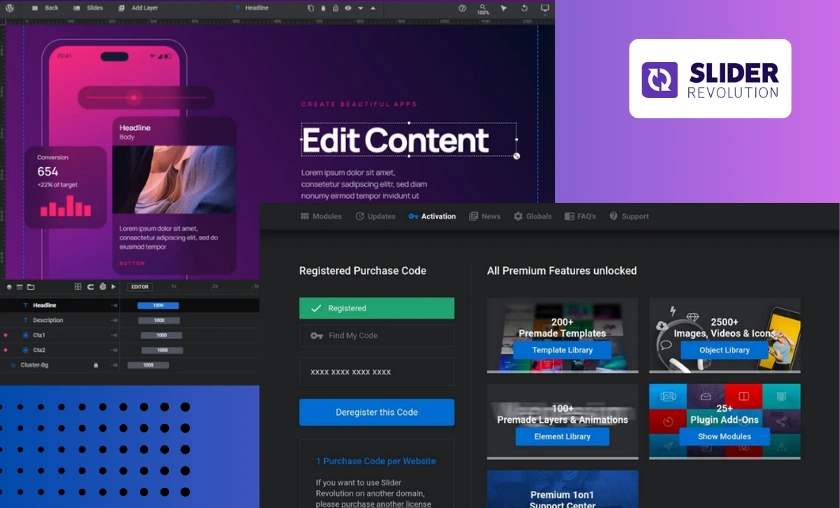Toggle the pink dot on Cta2 row
Viewport: 840px width, 508px height.
click(x=5, y=350)
